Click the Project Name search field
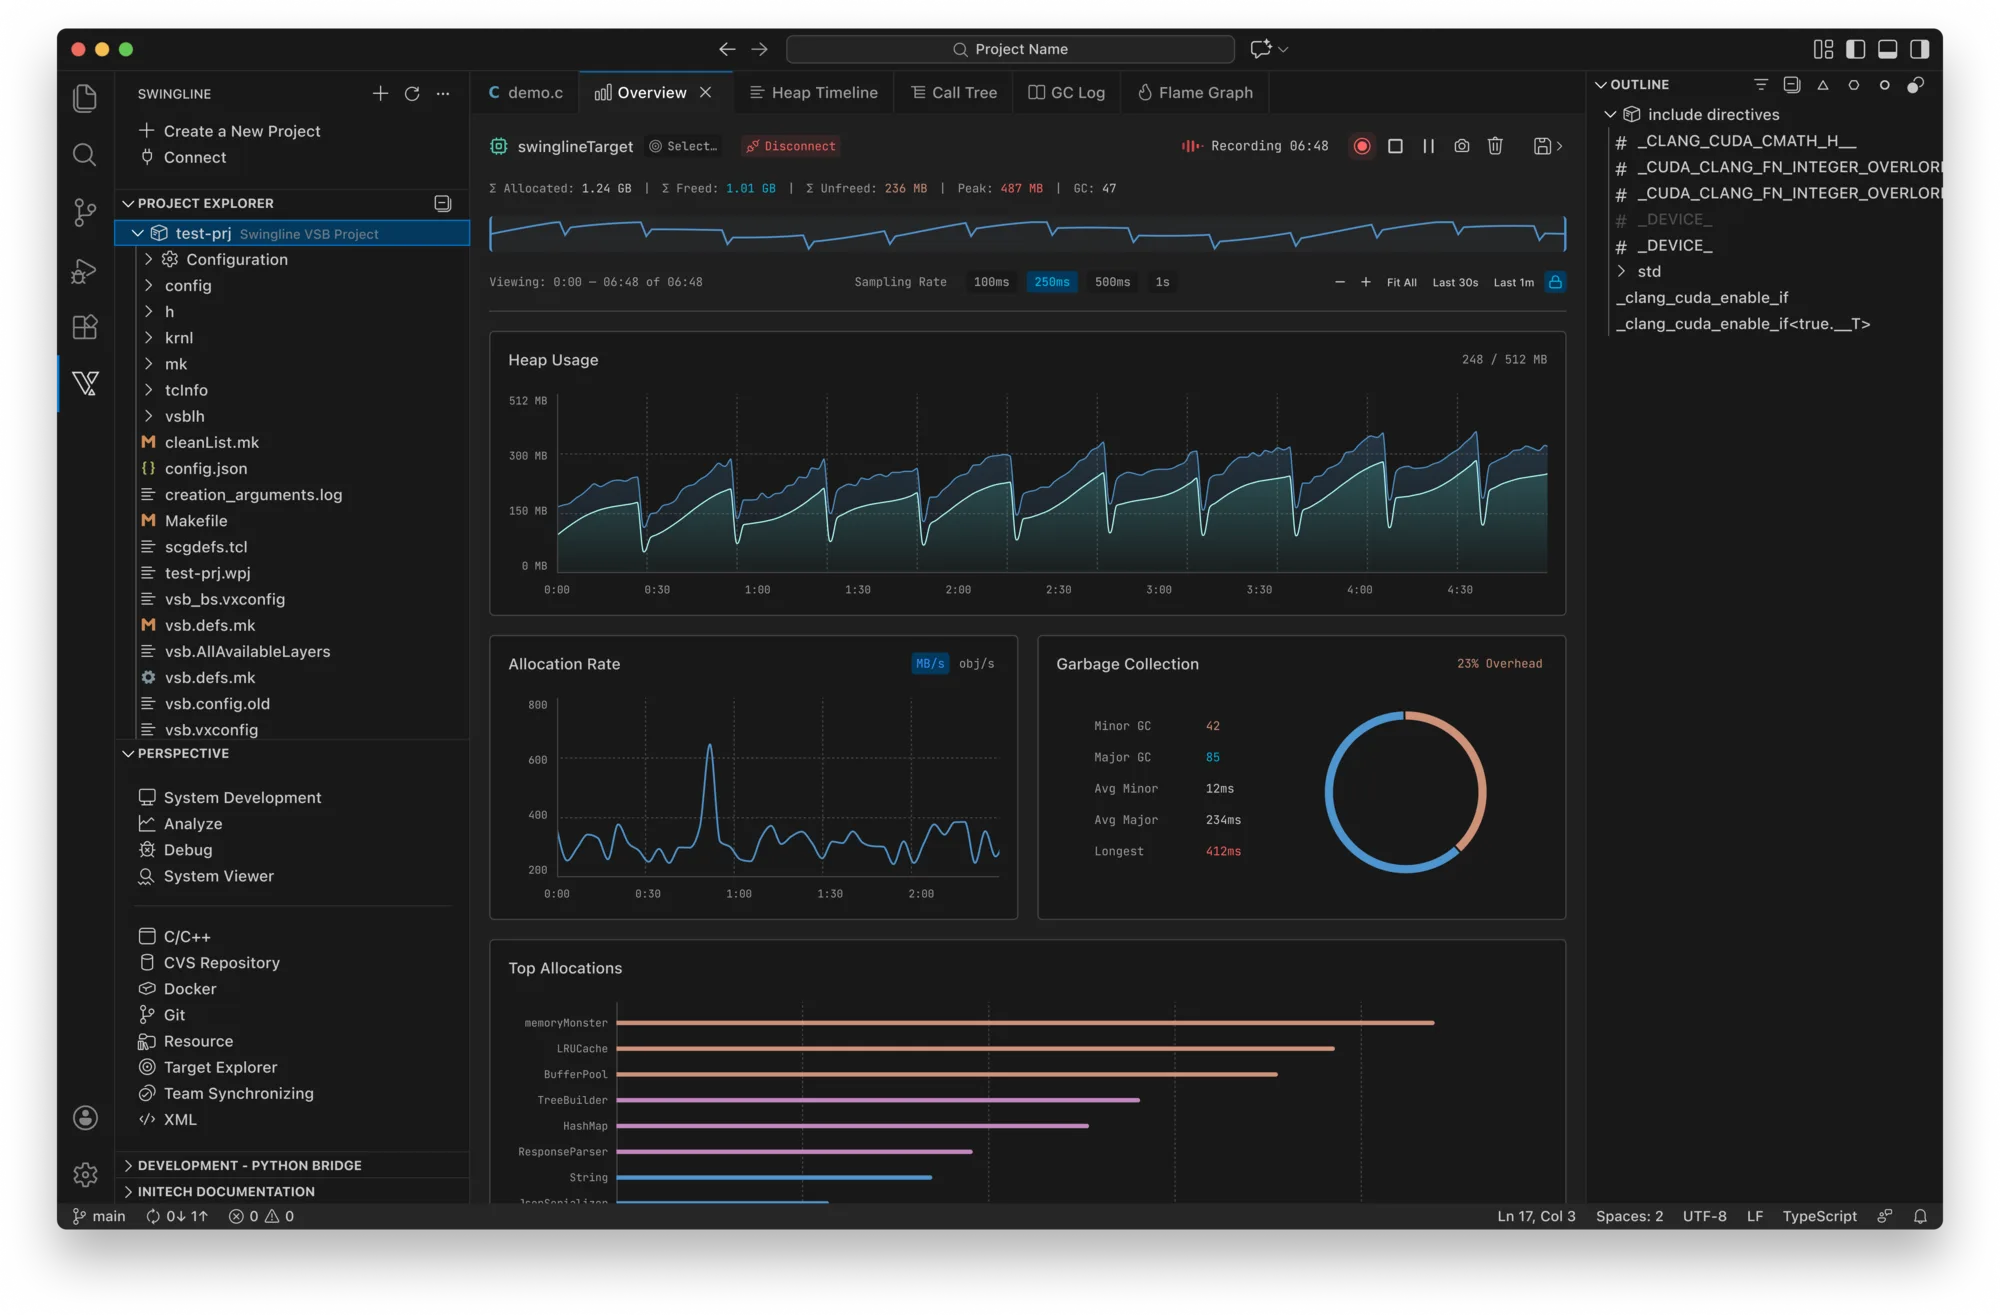Image resolution: width=2000 pixels, height=1315 pixels. [x=1010, y=49]
